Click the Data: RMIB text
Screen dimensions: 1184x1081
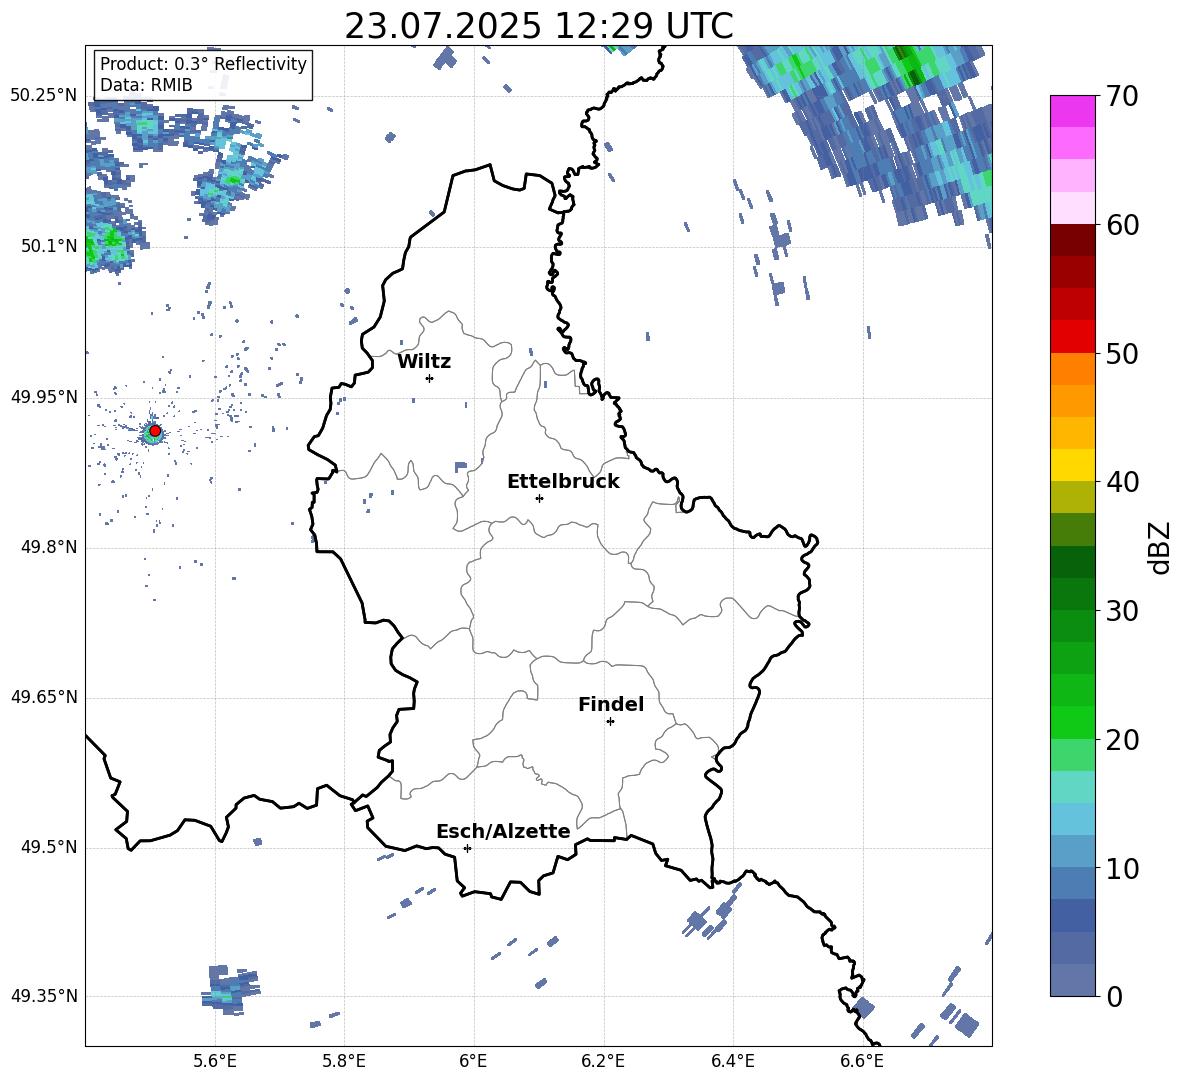146,85
